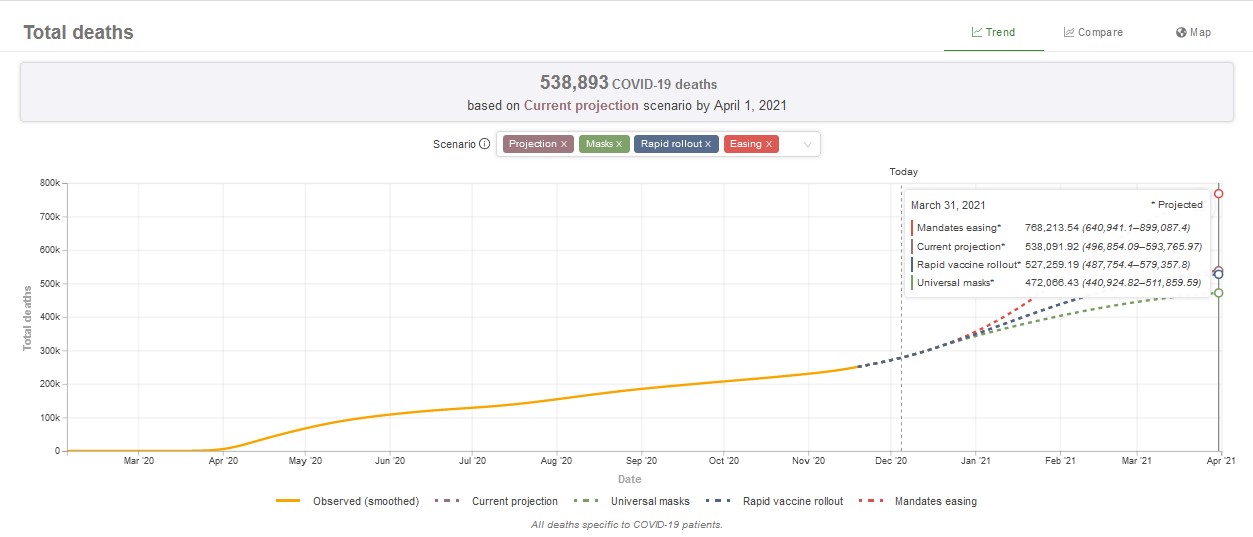Click the red Mandates easing endpoint marker
Viewport: 1253px width, 537px height.
pos(1218,193)
